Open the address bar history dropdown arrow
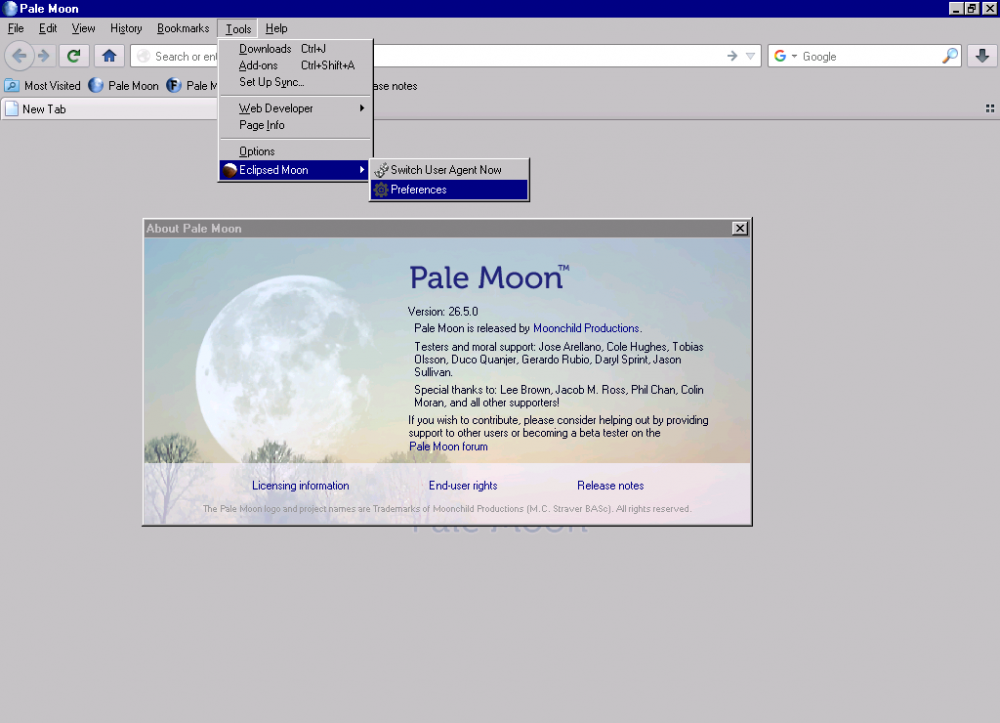 coord(751,56)
